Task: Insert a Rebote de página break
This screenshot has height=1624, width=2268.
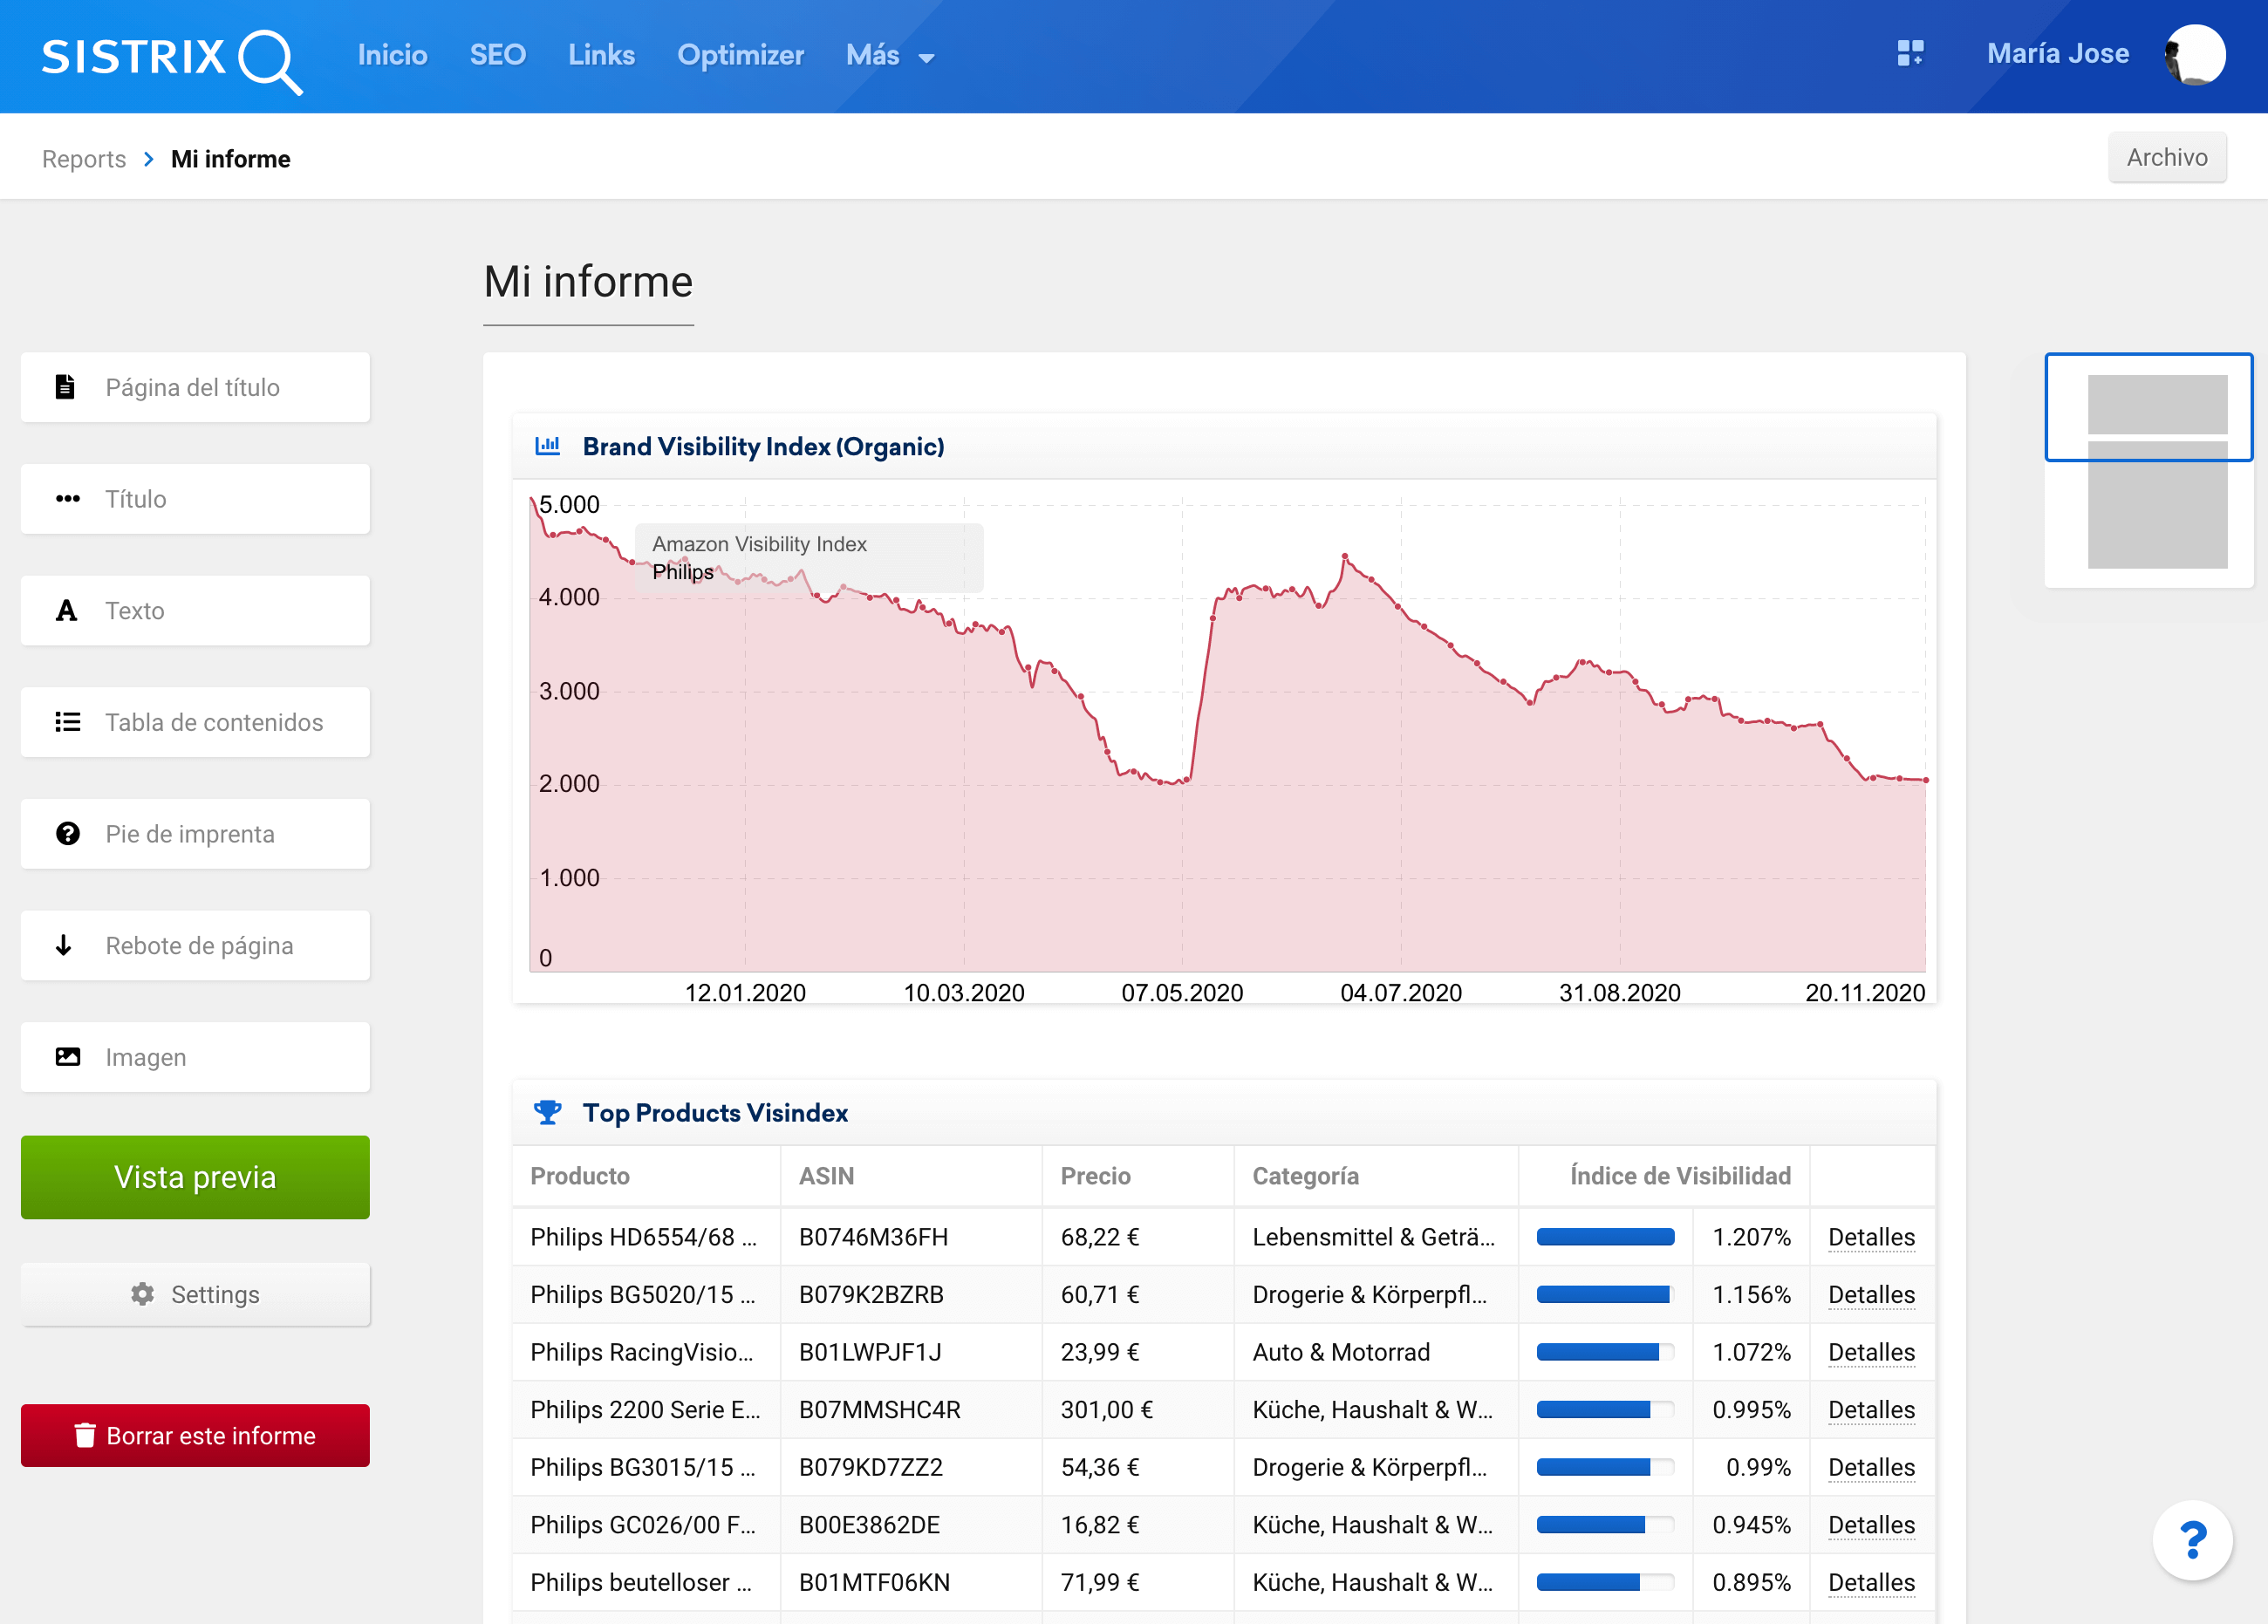Action: (195, 945)
